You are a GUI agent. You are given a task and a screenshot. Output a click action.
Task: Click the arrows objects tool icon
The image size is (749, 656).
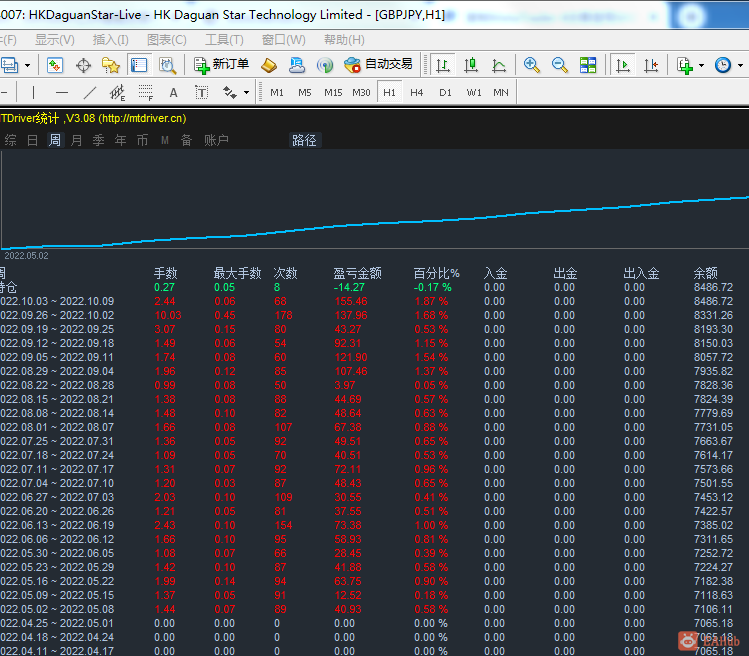pyautogui.click(x=230, y=92)
